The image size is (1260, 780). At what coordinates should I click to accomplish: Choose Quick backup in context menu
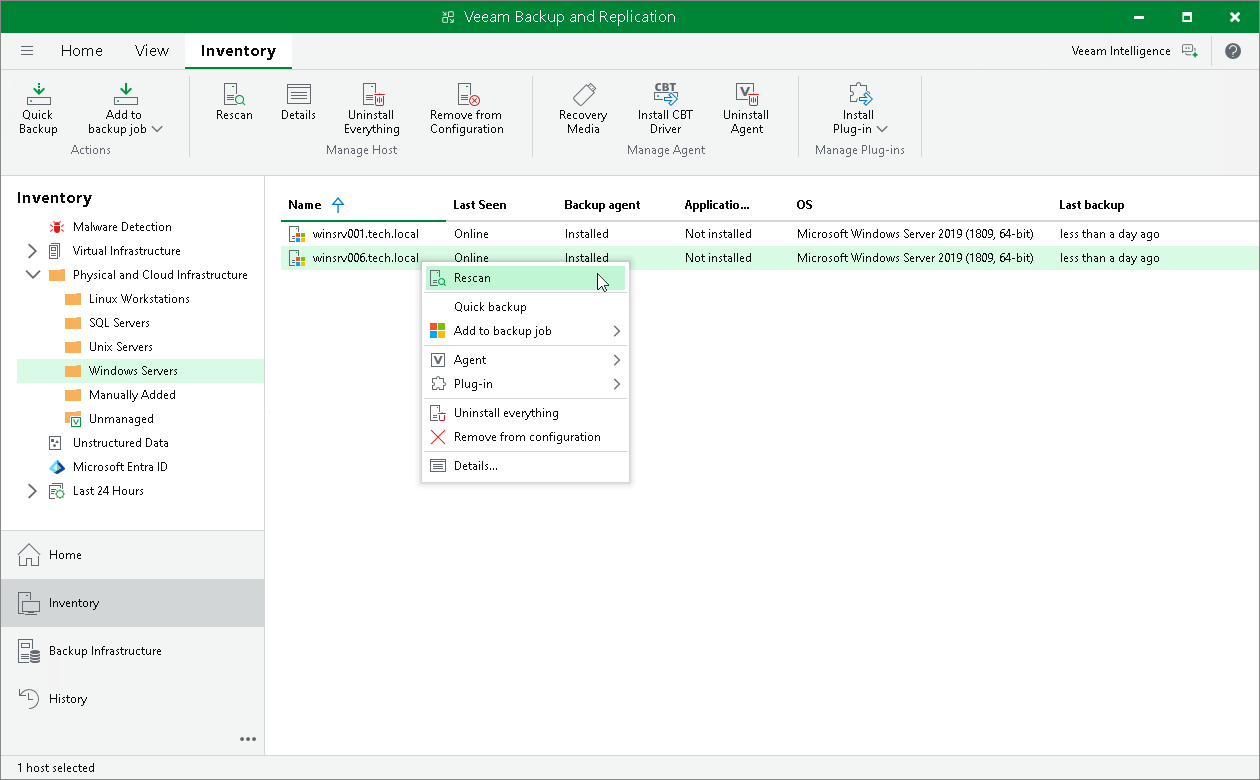(525, 307)
